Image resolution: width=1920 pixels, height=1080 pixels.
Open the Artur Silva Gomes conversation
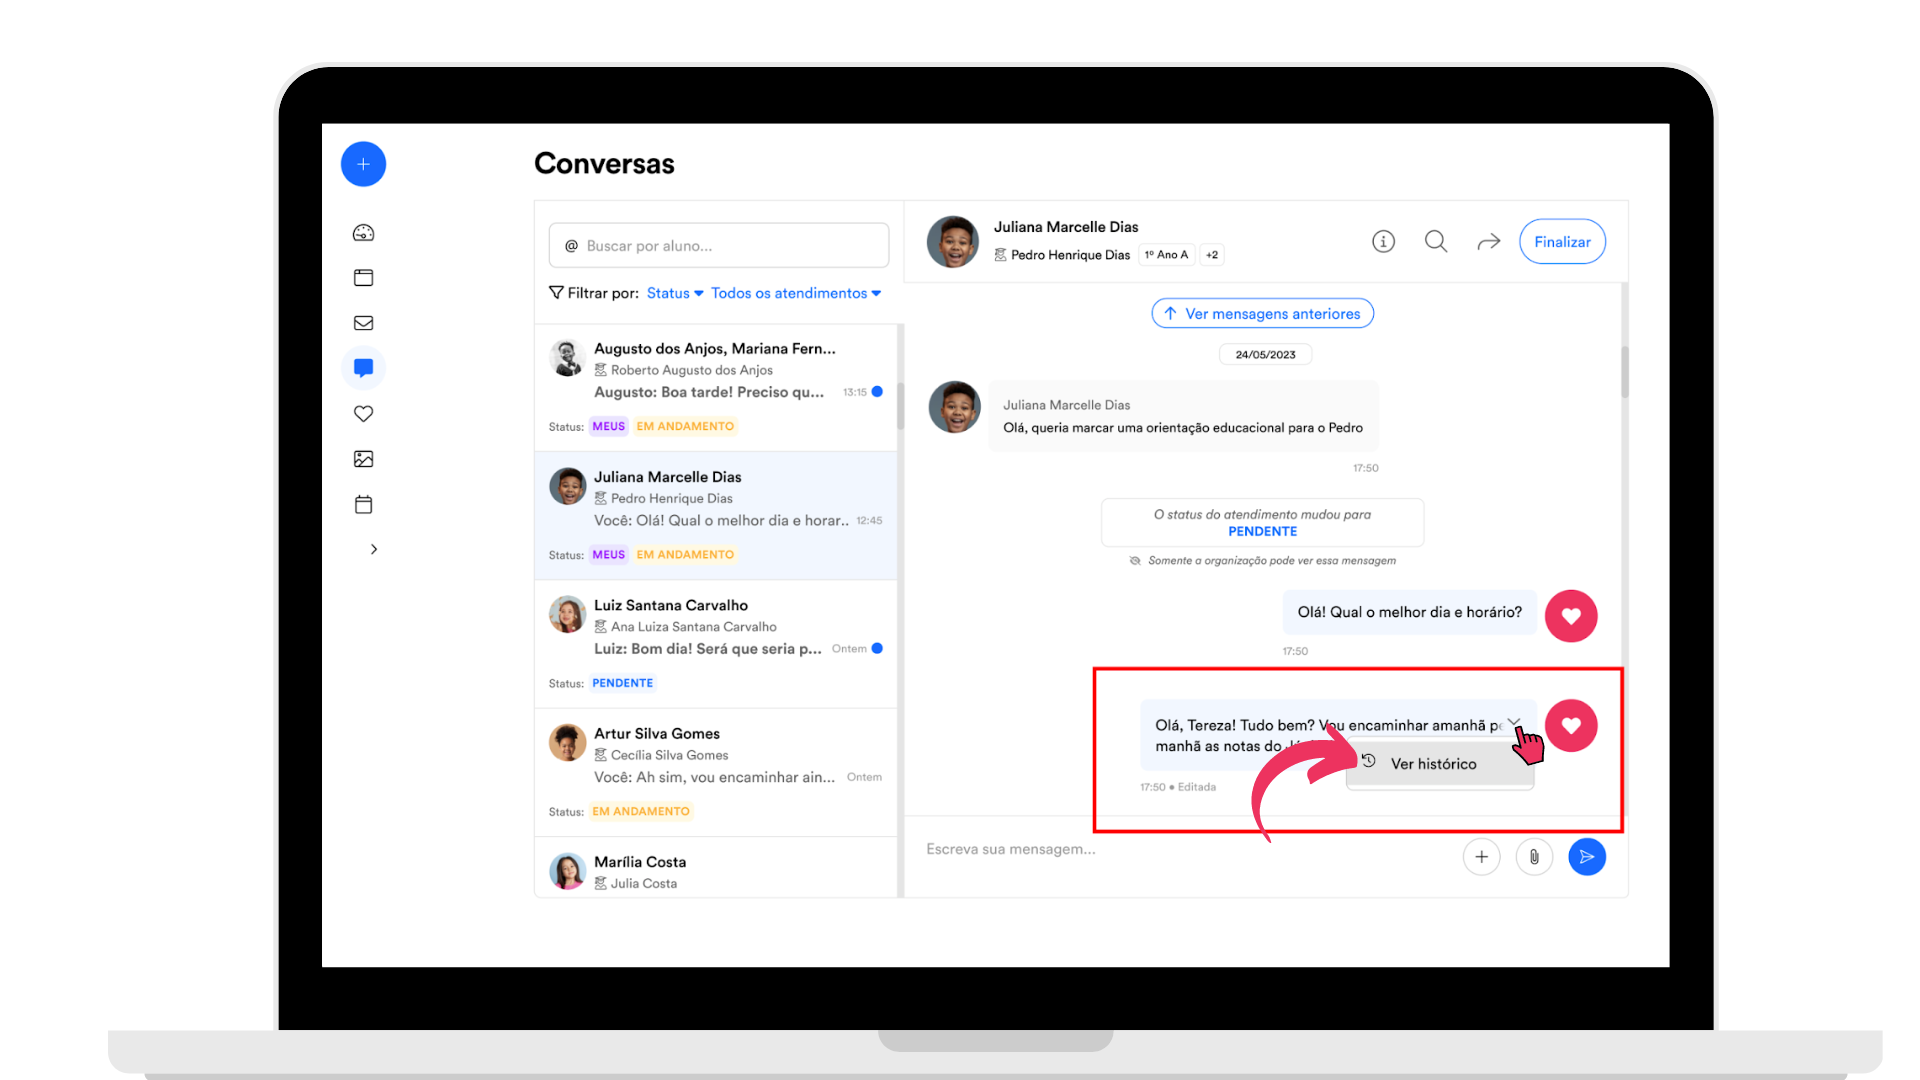716,773
